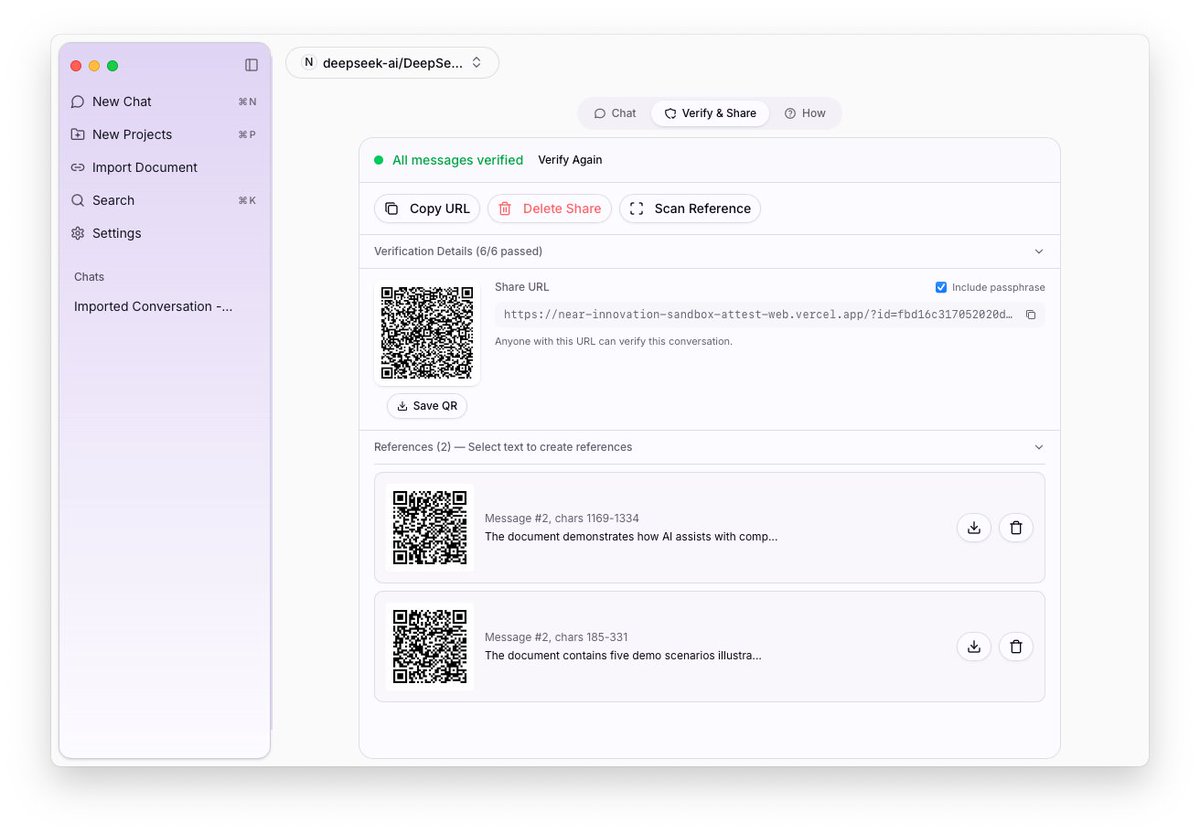Click the 'Message #2, chars 185-331' label
This screenshot has height=834, width=1200.
click(x=556, y=637)
